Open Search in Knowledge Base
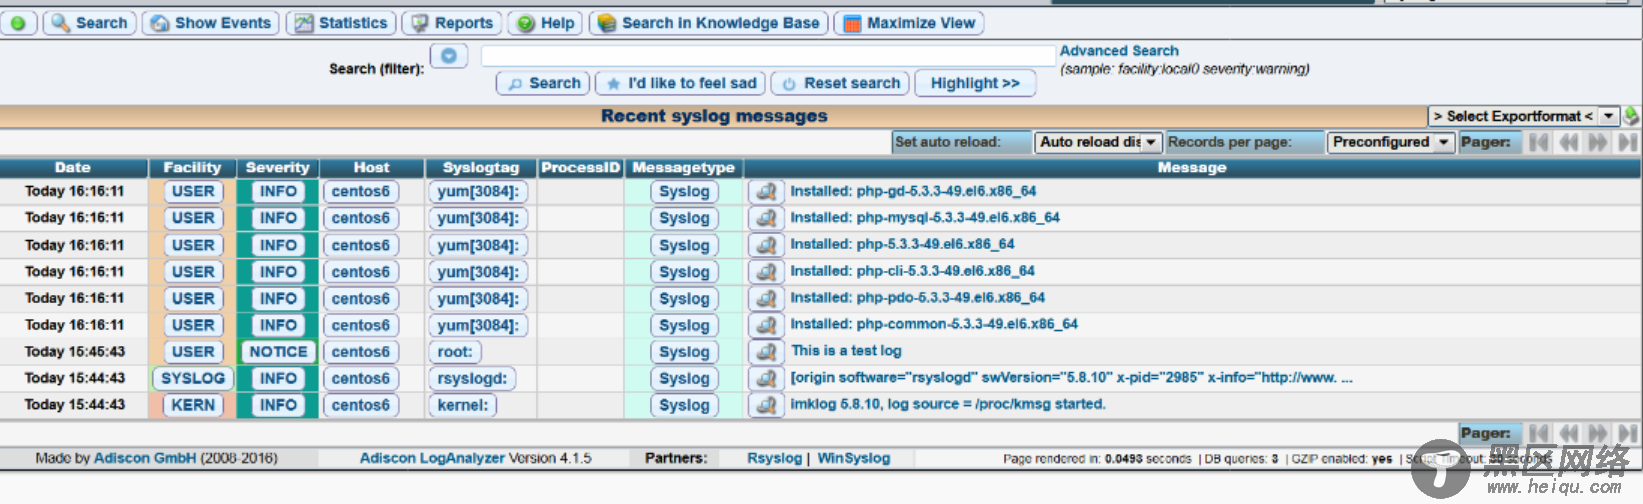Screen dimensions: 1643x504 709,23
